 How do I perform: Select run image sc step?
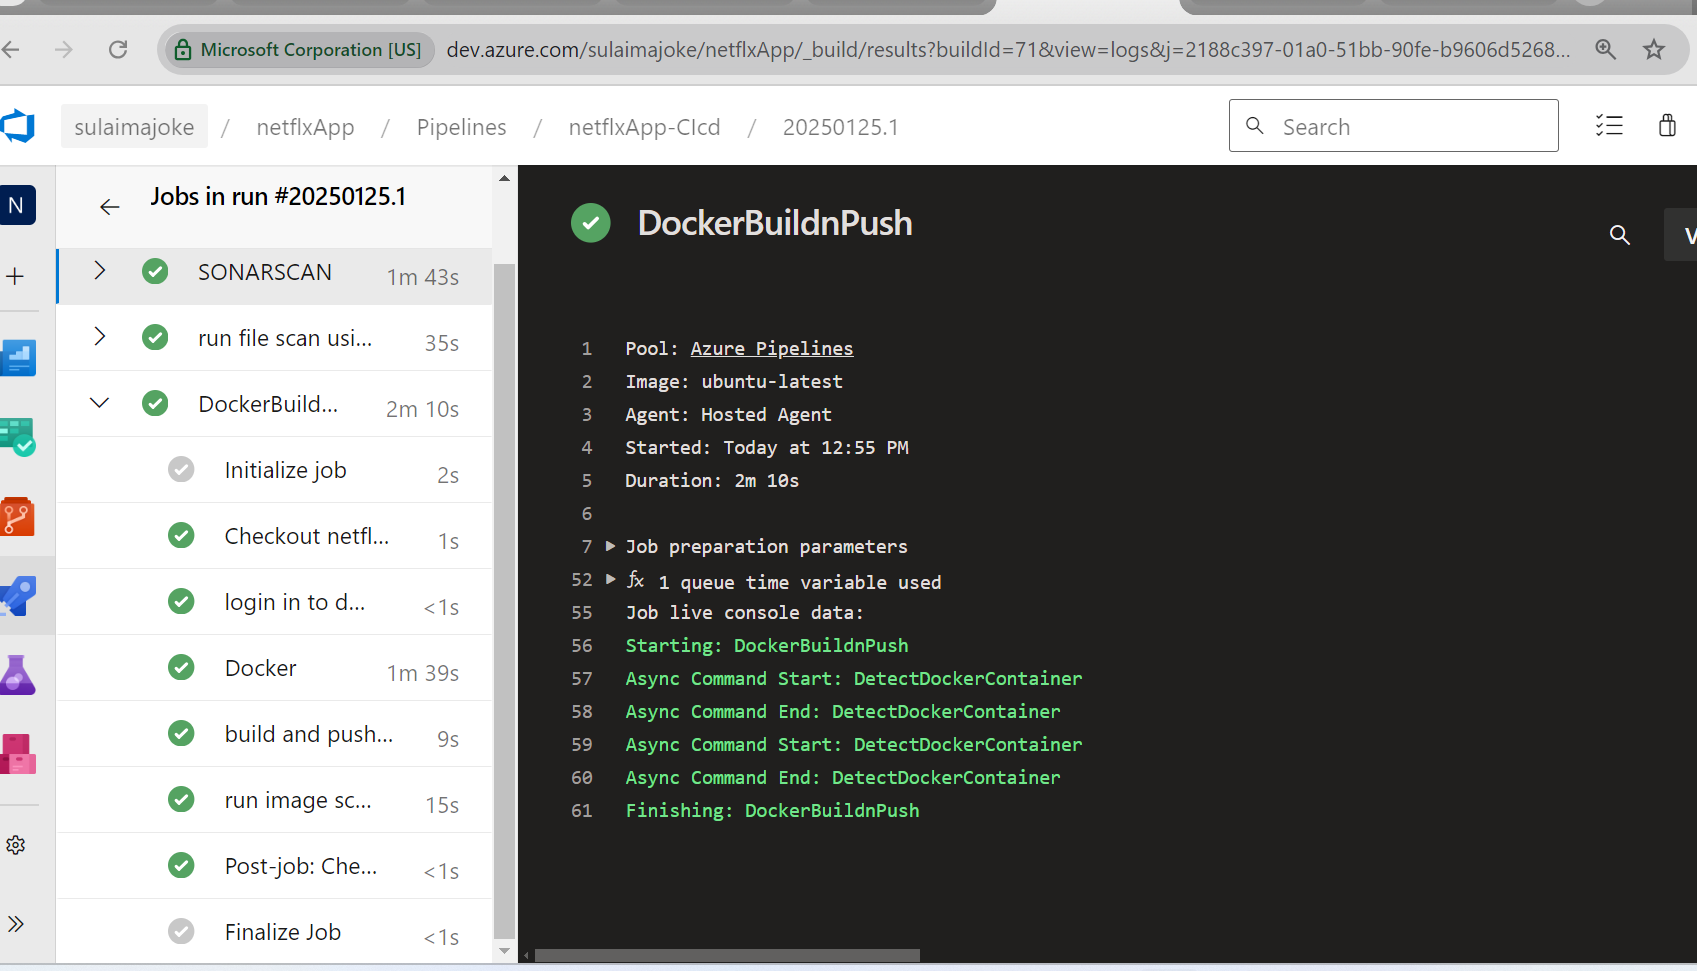[275, 800]
